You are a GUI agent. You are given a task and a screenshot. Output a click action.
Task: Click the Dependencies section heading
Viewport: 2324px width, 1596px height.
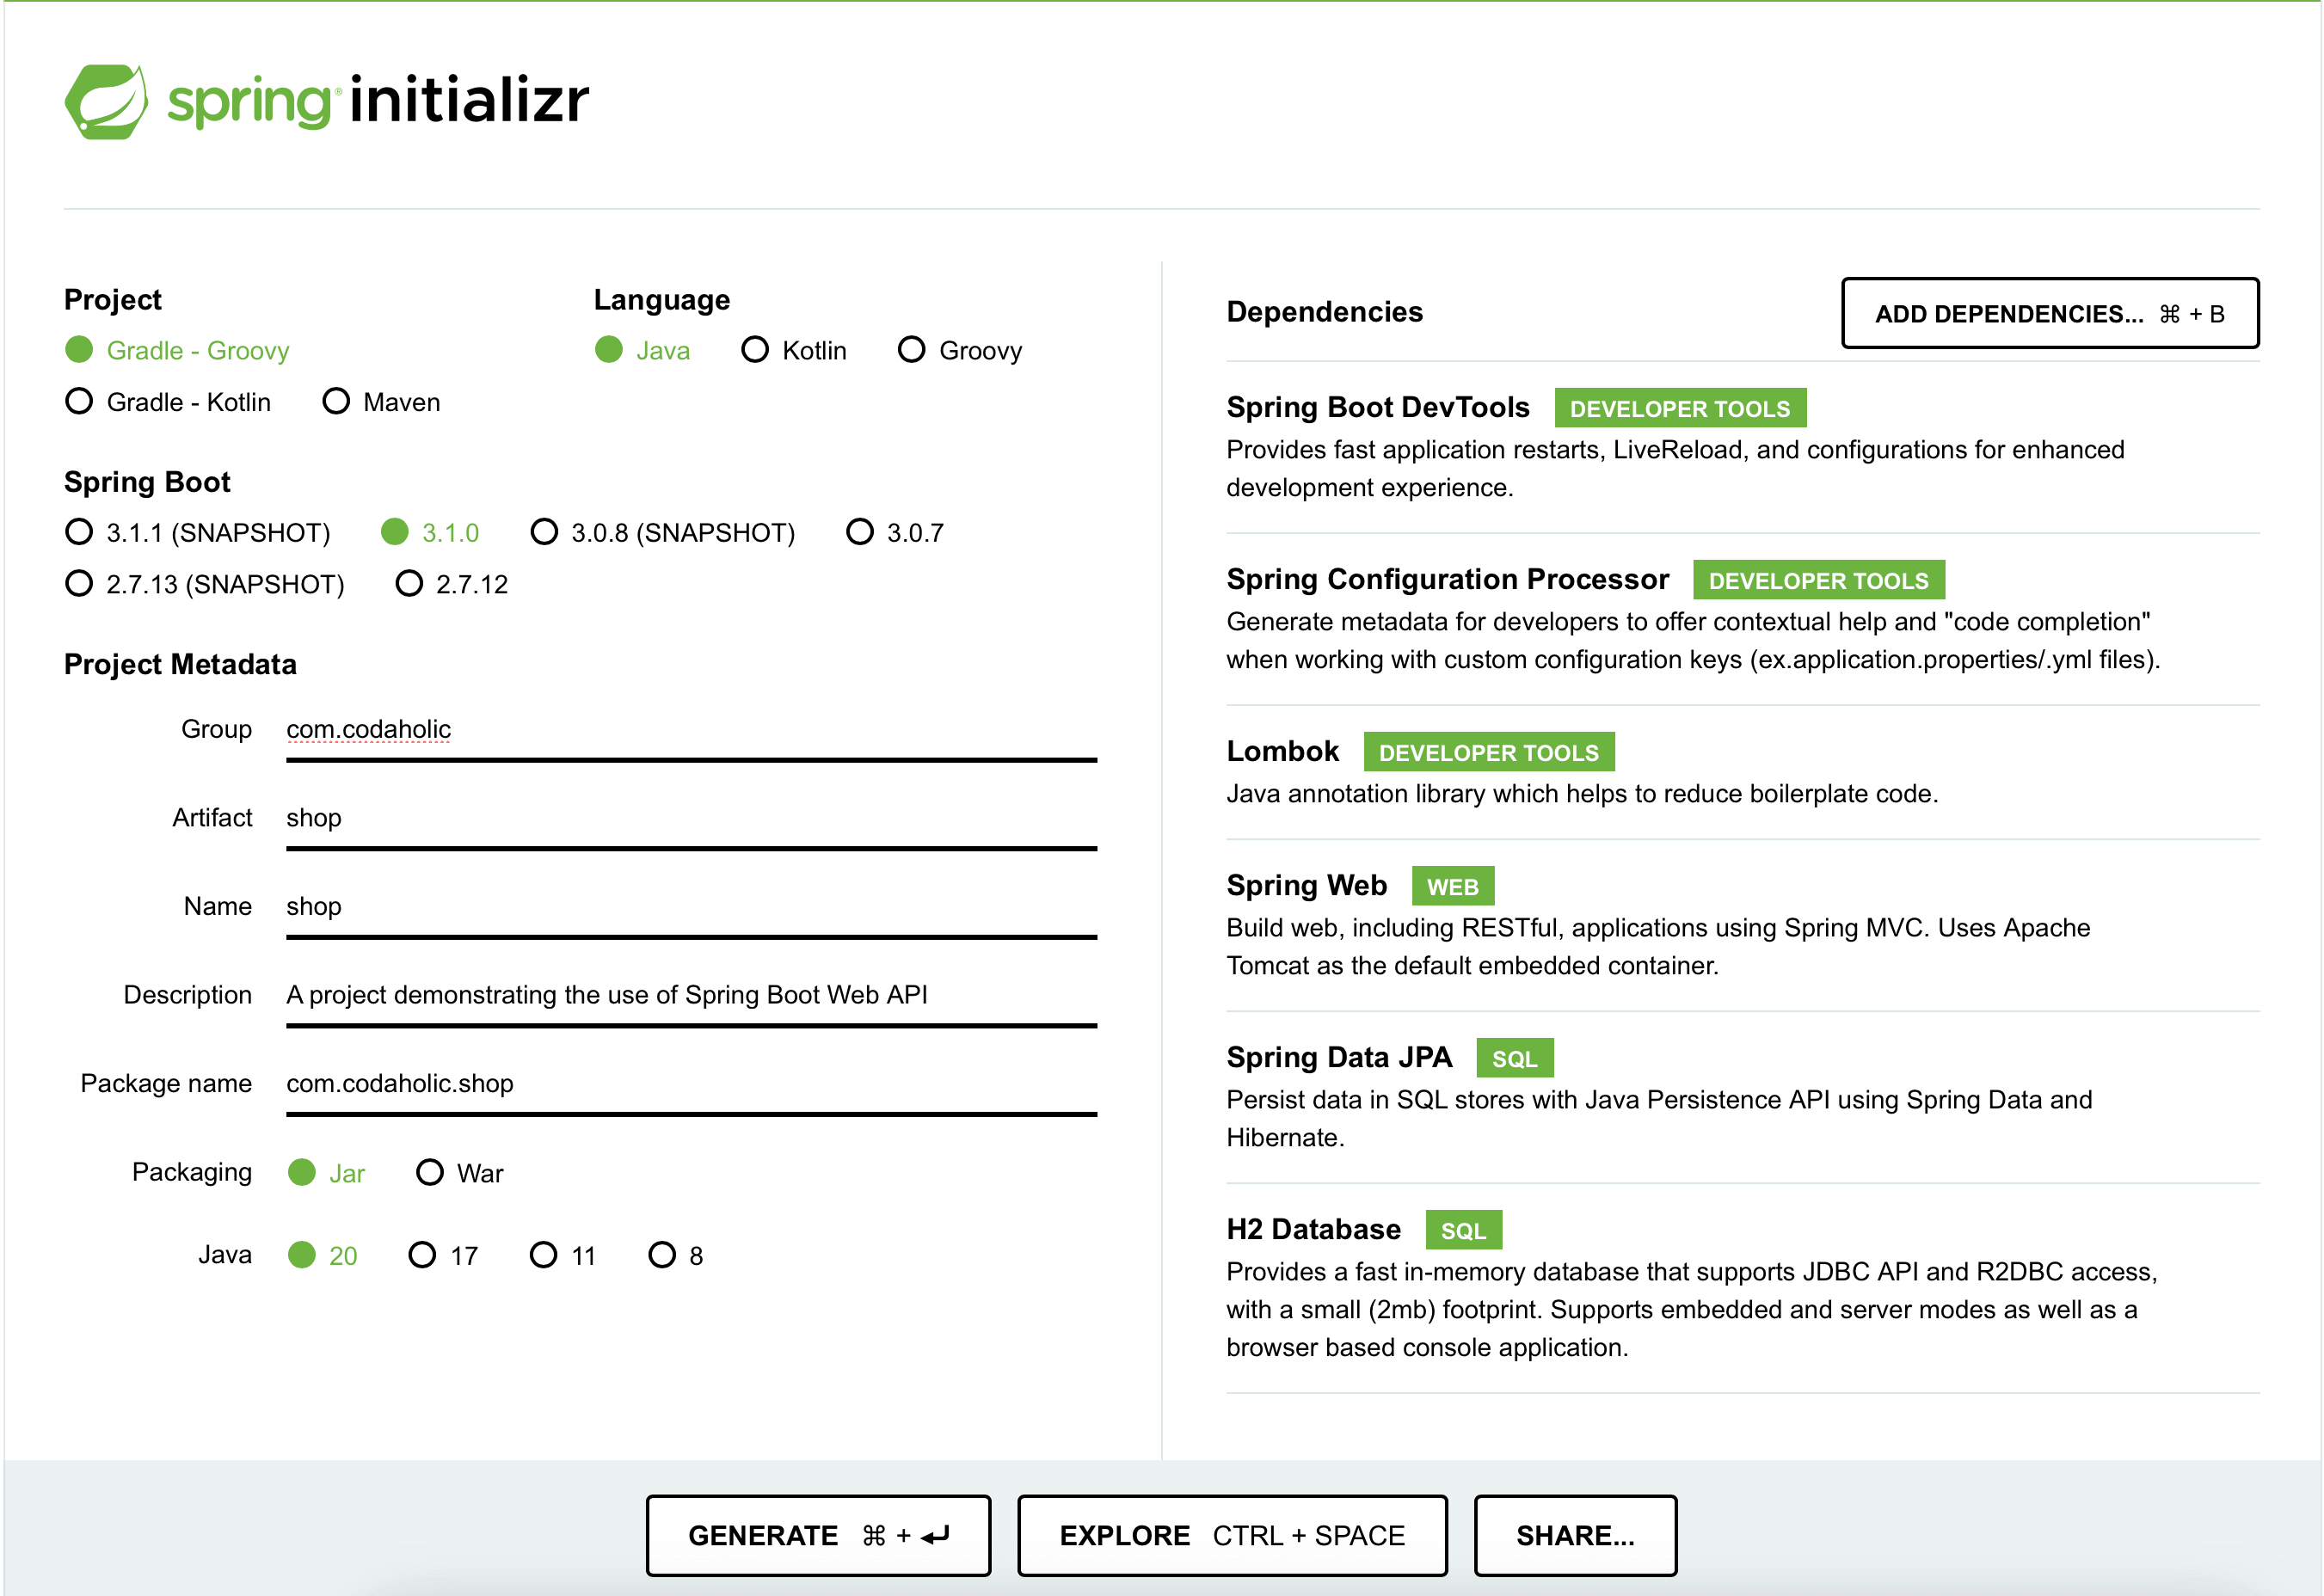coord(1325,313)
